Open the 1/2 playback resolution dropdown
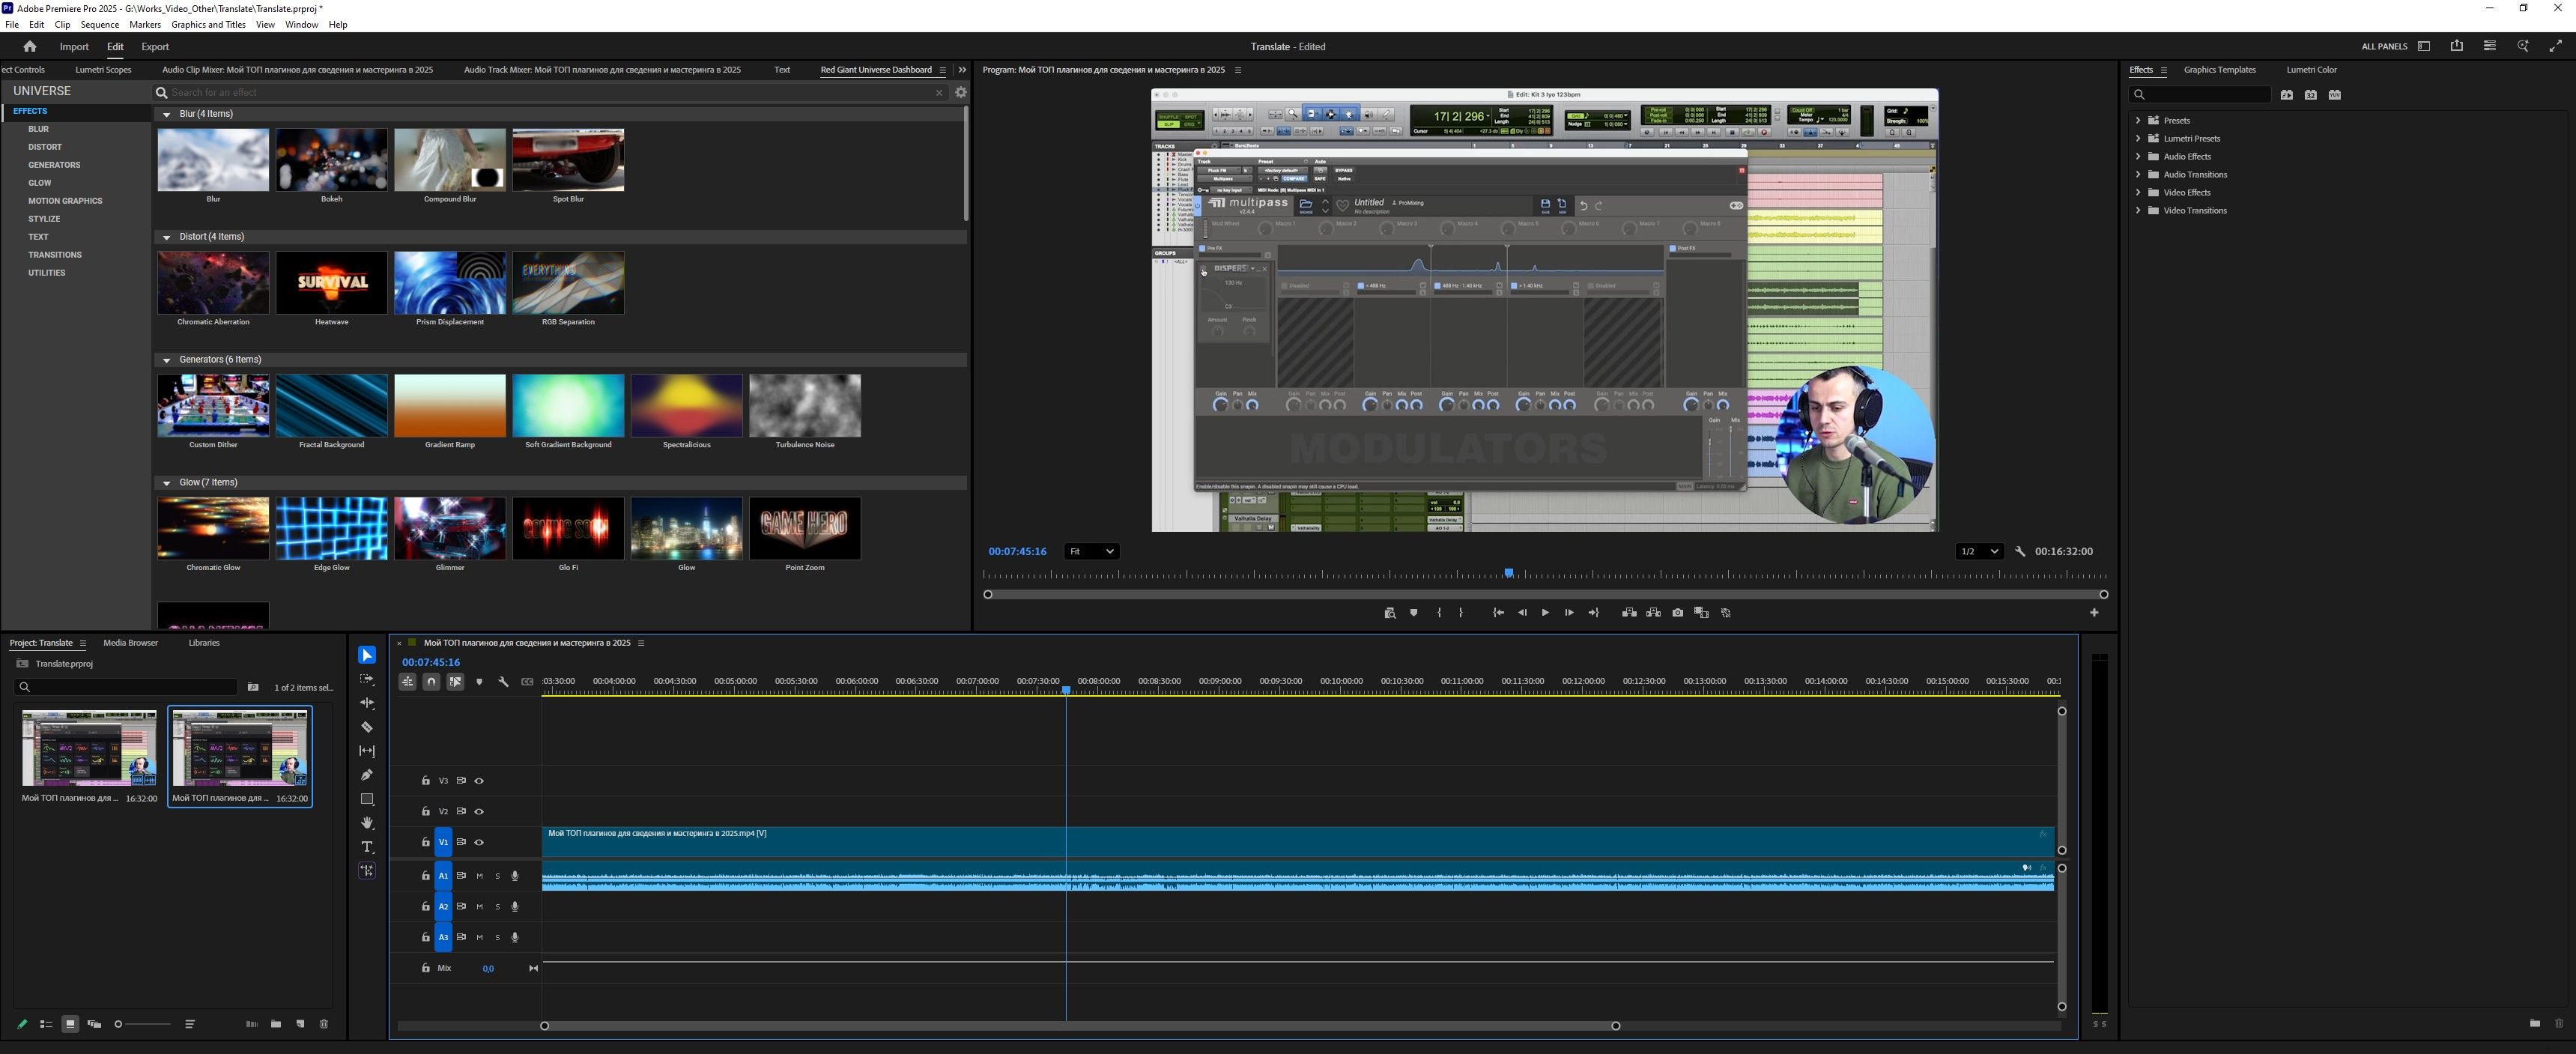2576x1054 pixels. tap(1979, 552)
